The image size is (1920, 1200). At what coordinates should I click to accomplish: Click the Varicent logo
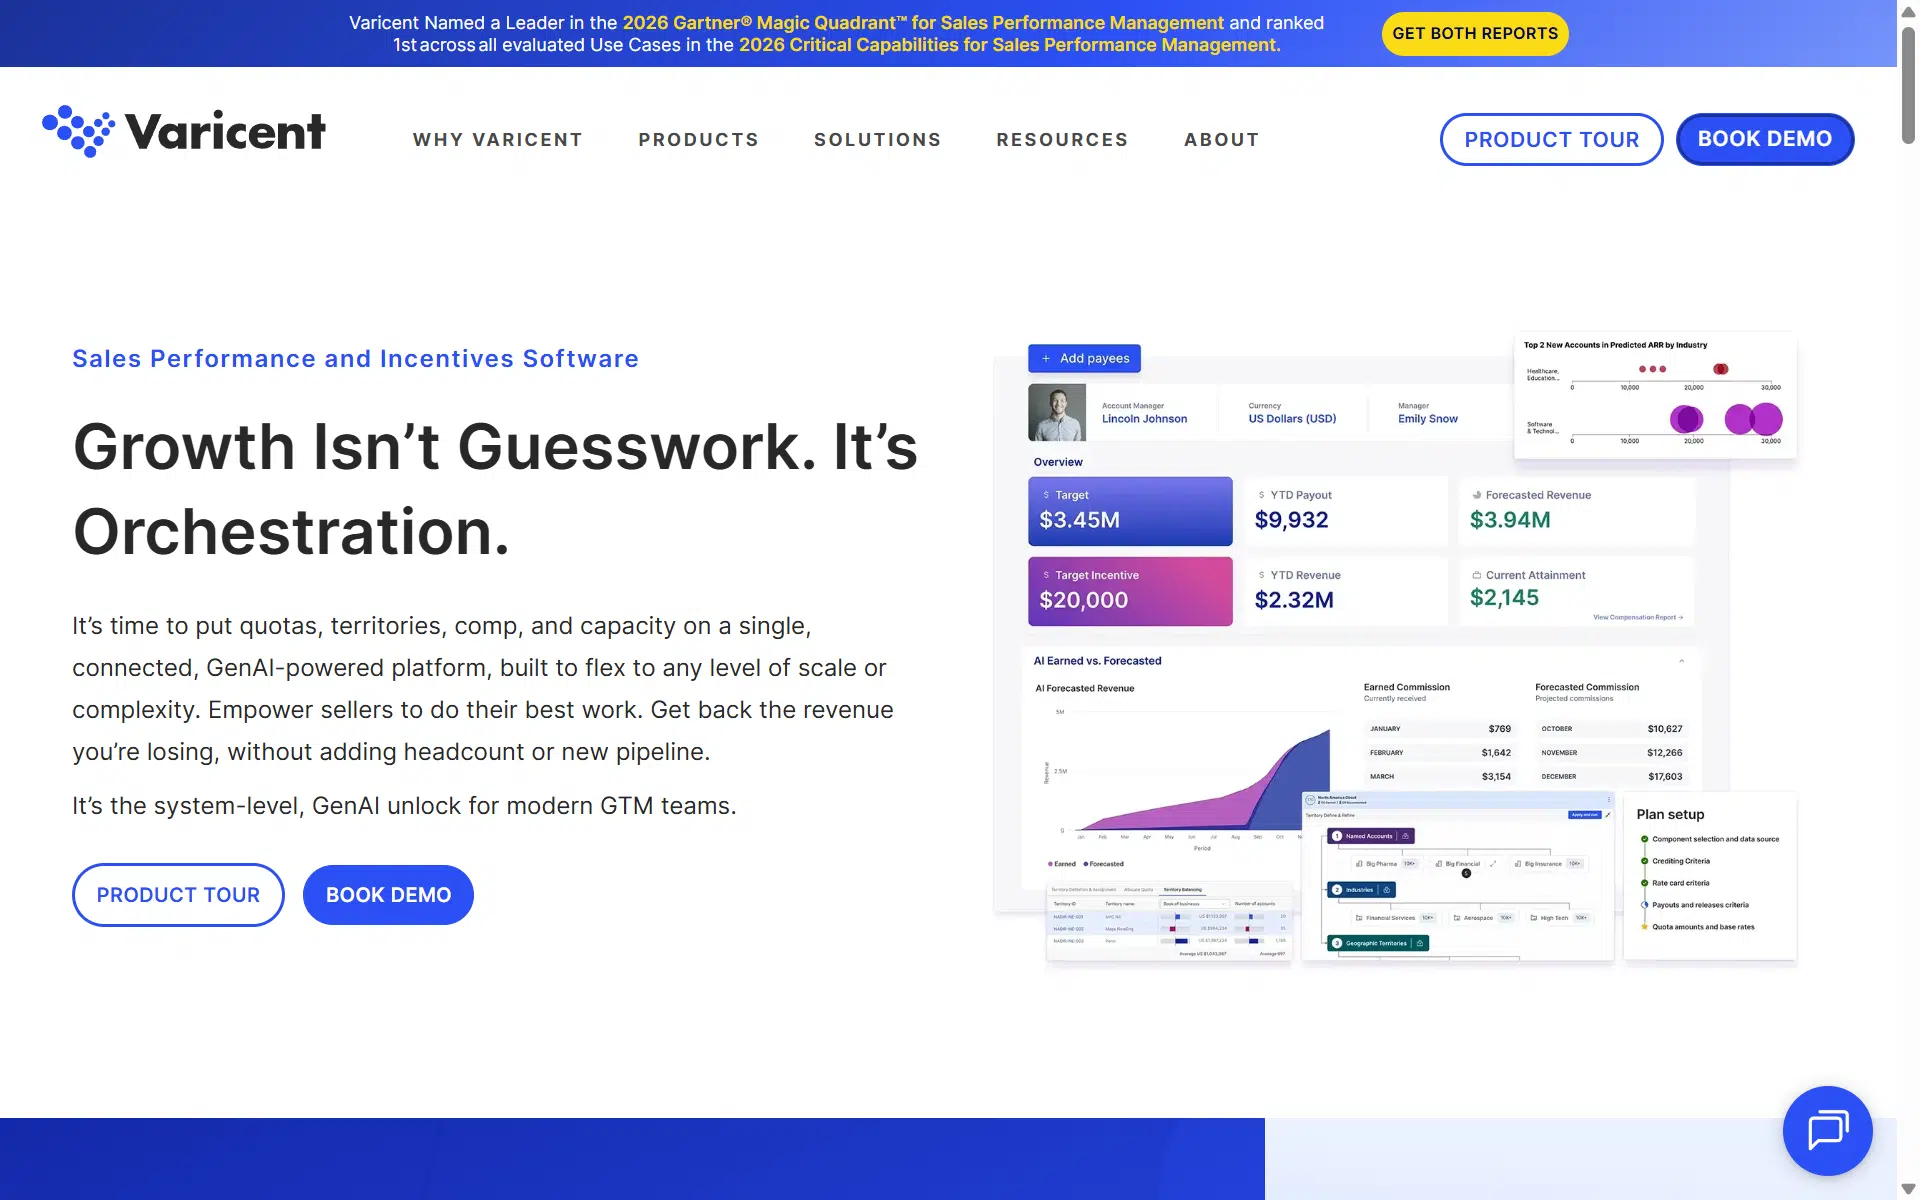184,131
